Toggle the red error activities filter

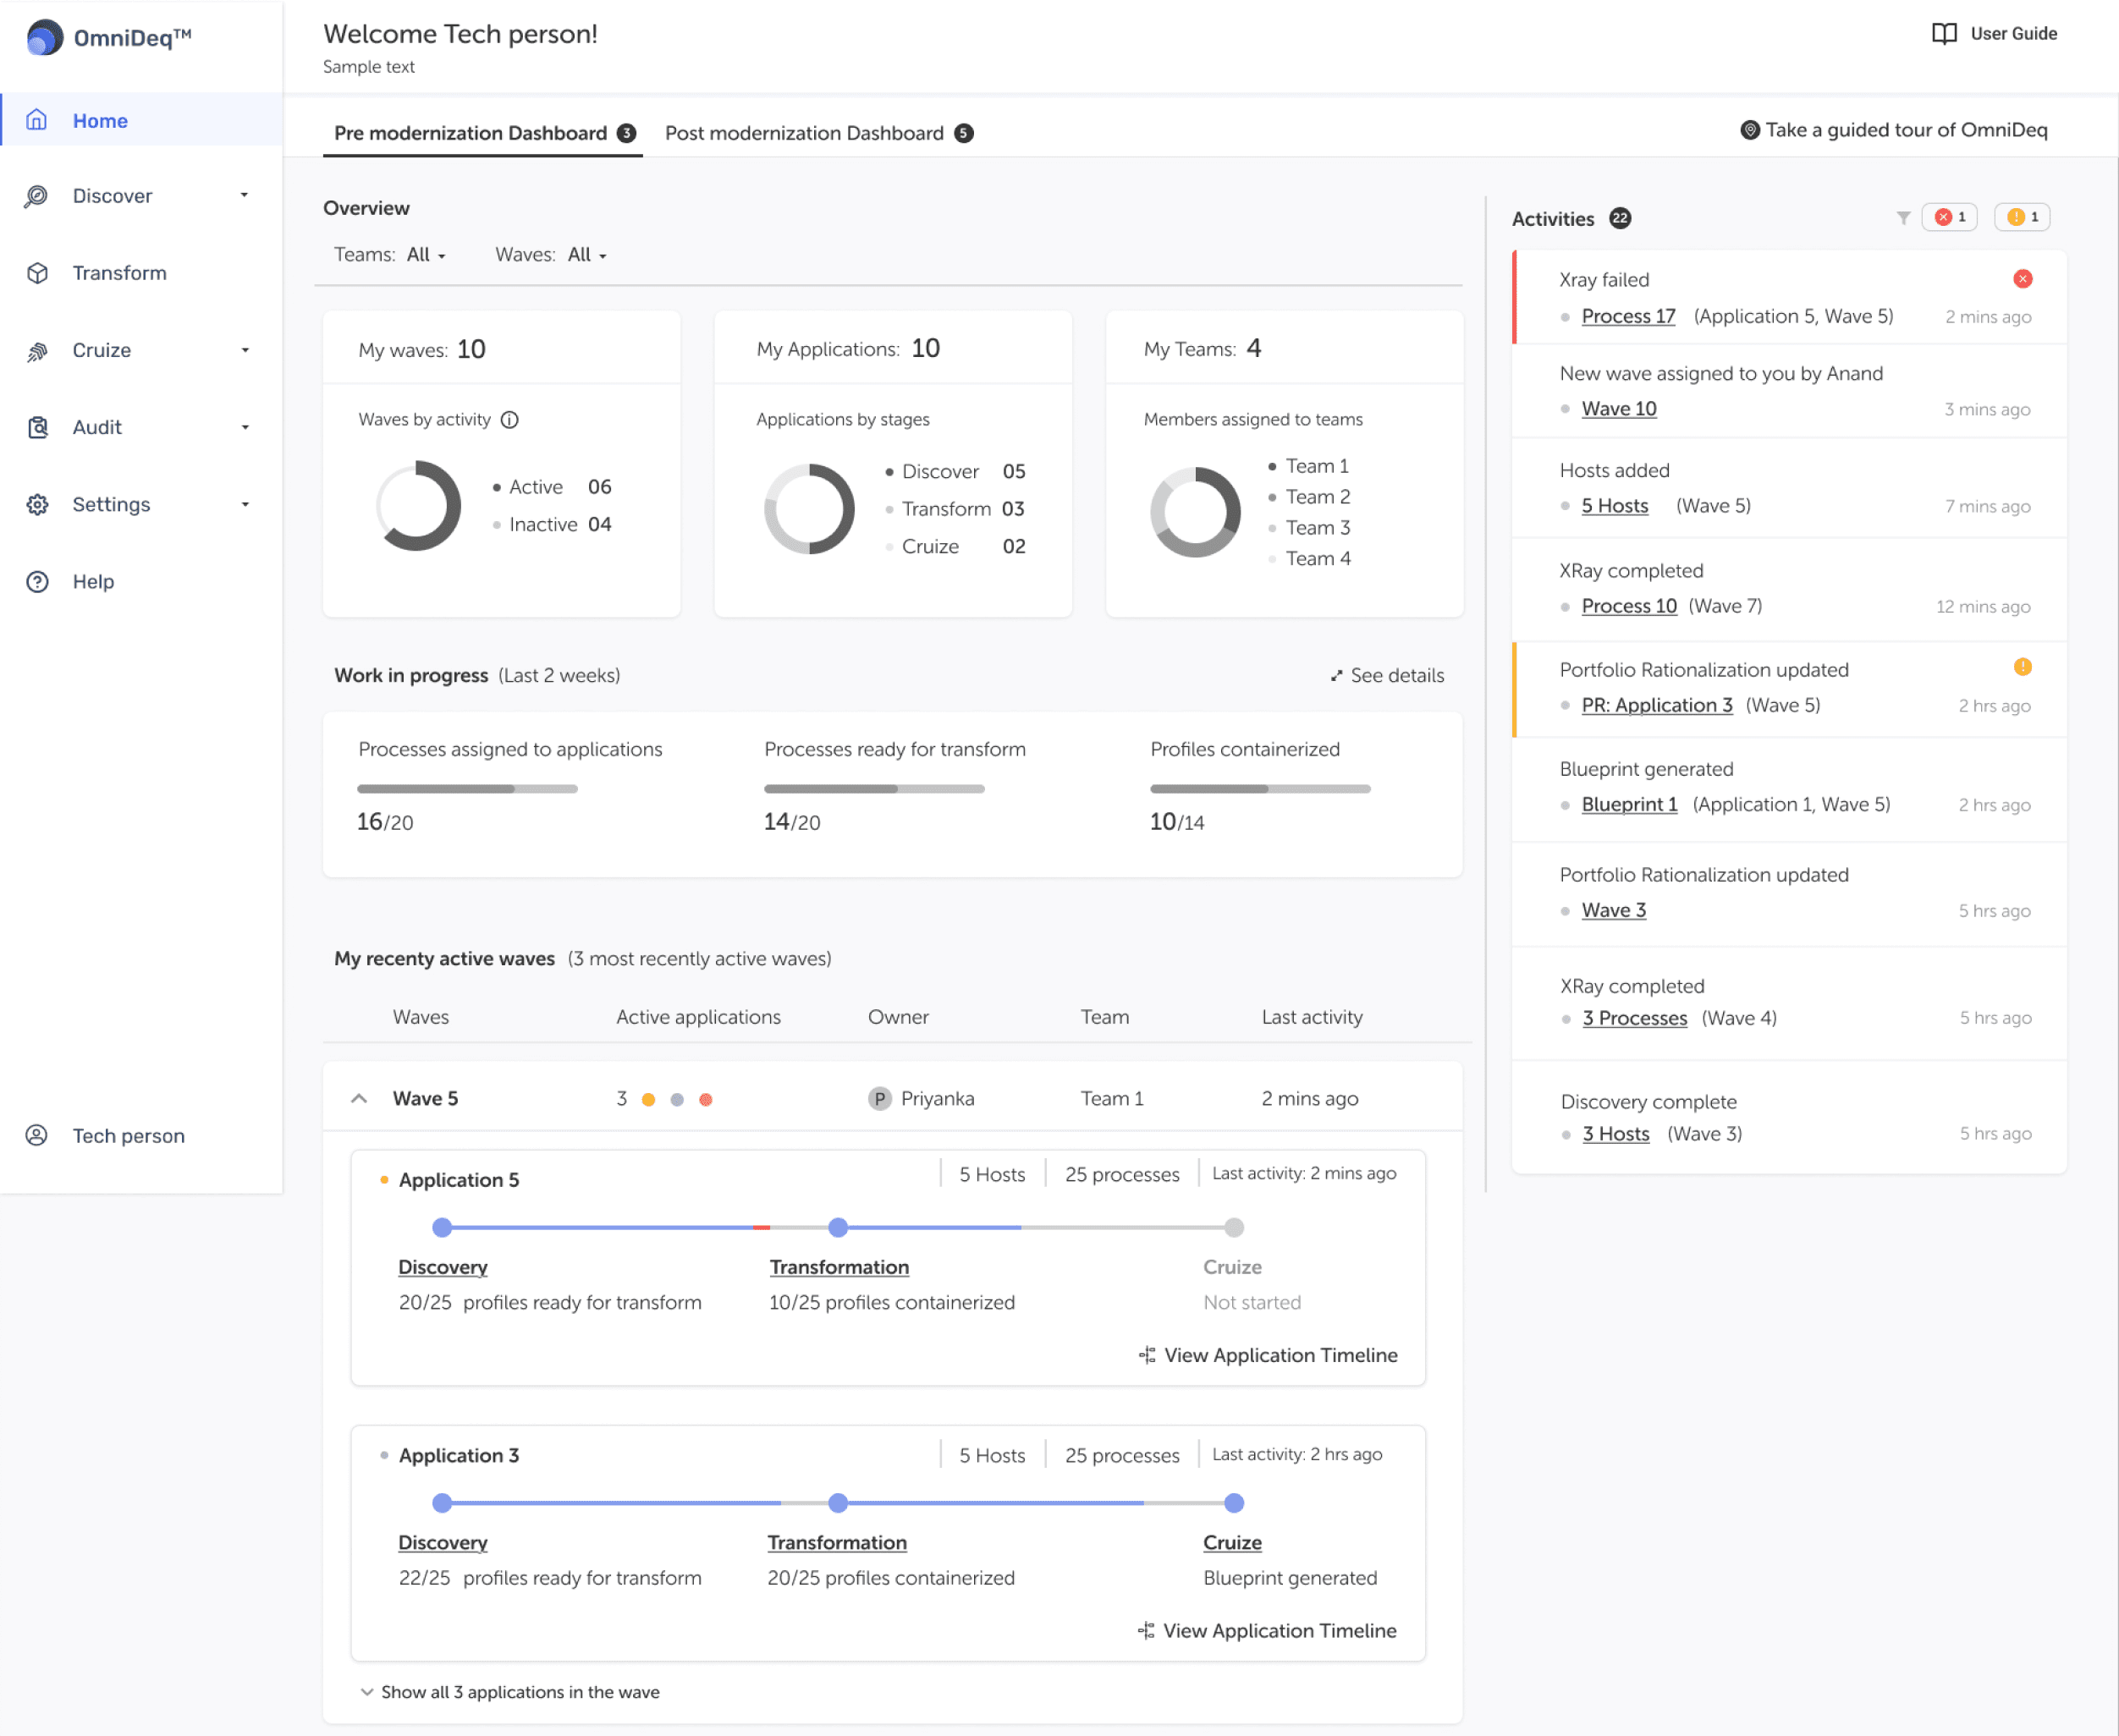click(x=1949, y=217)
